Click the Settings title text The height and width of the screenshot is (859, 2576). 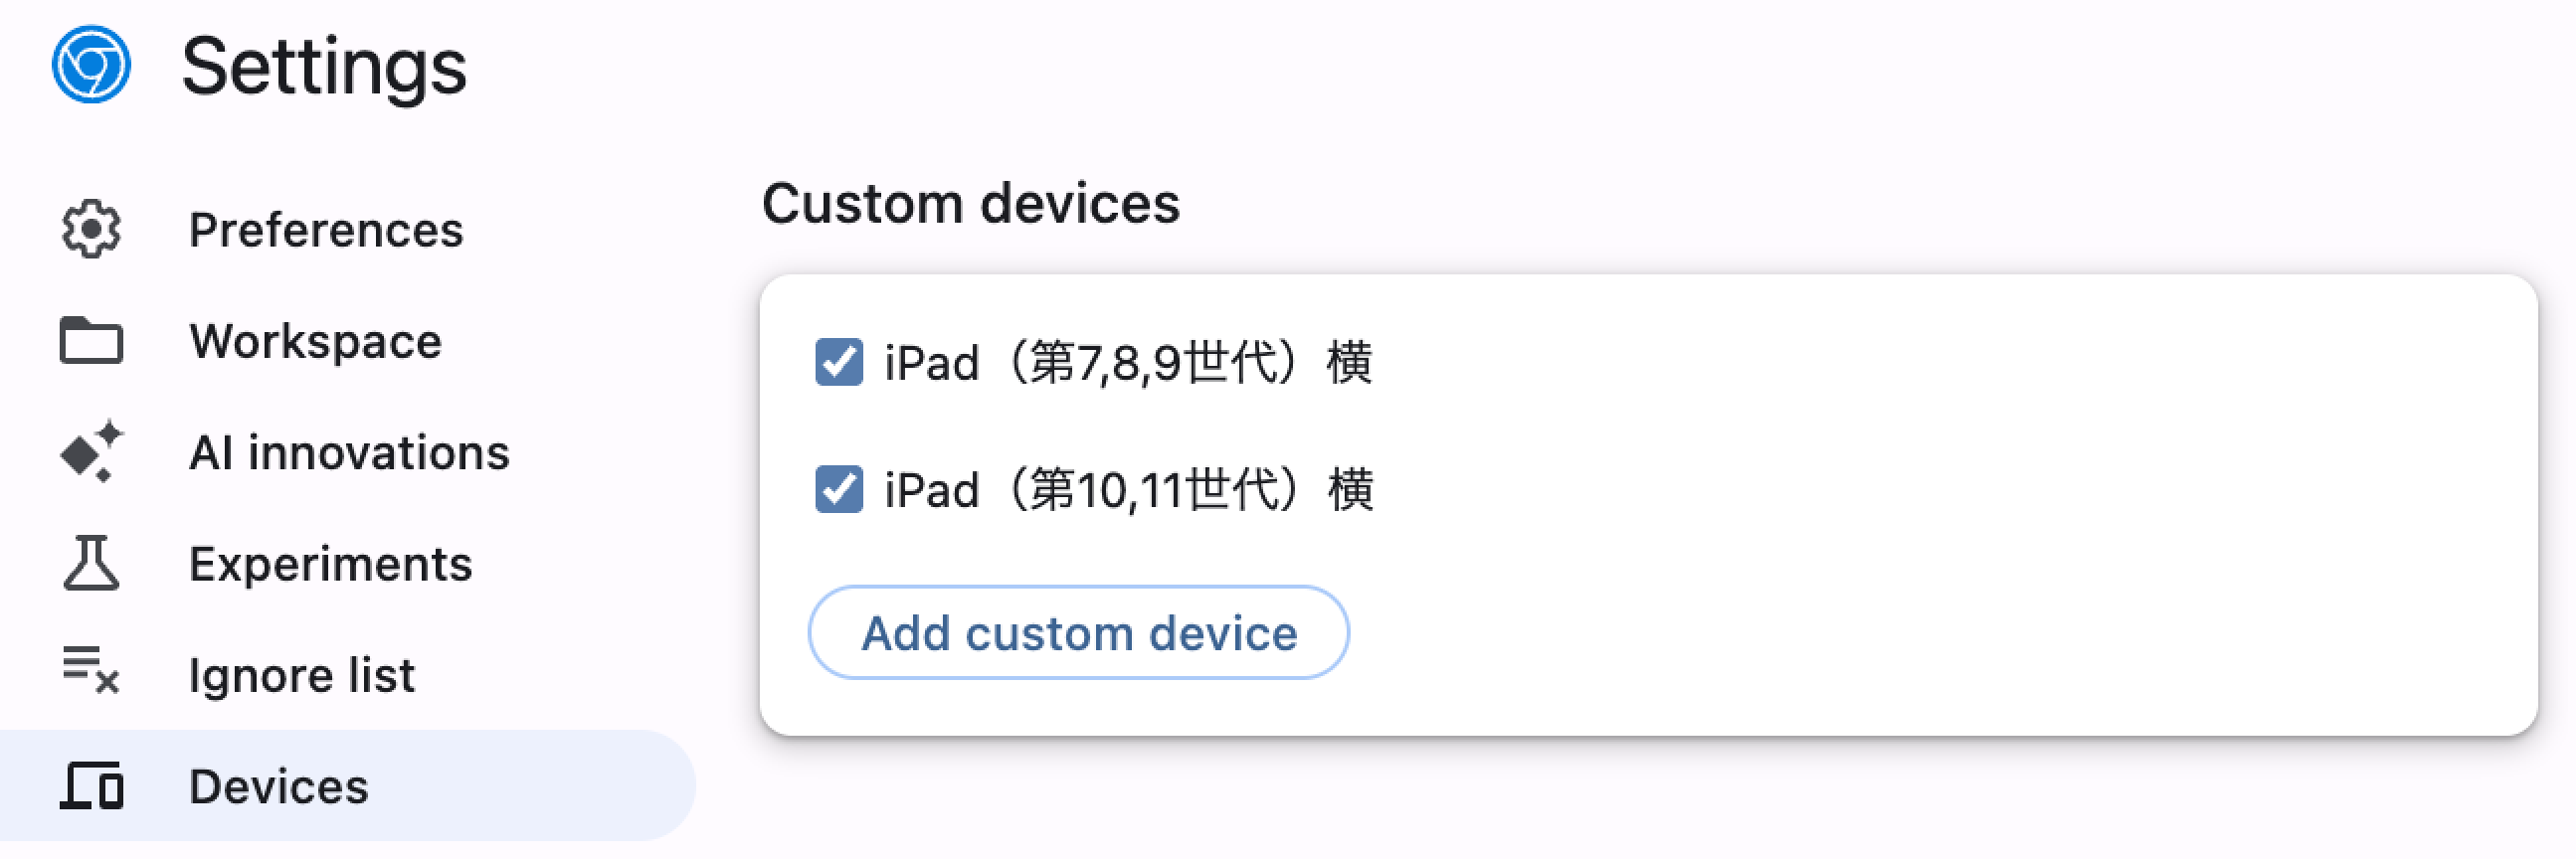(325, 67)
